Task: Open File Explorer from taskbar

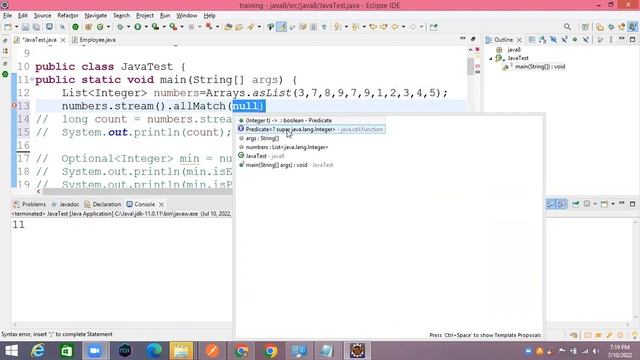Action: (x=182, y=351)
